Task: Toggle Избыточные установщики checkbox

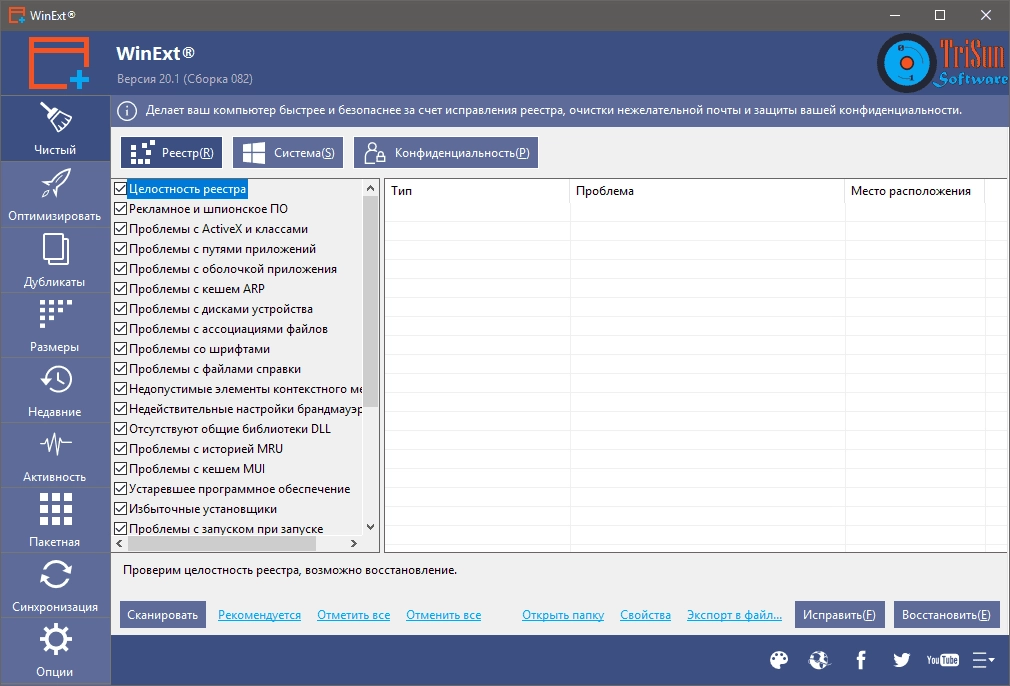Action: pyautogui.click(x=120, y=508)
